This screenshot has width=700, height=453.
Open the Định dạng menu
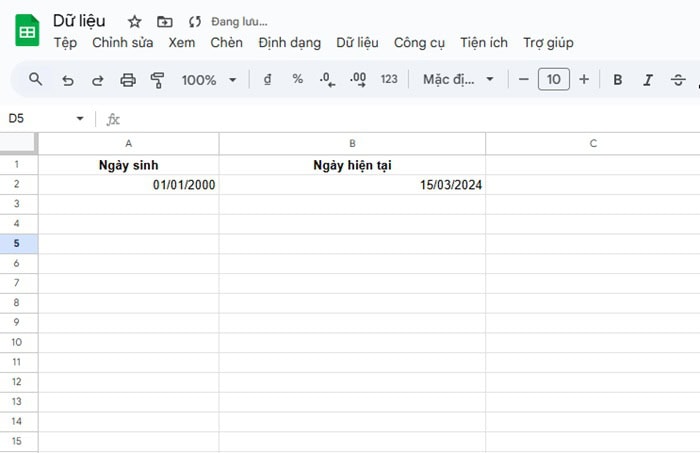tap(289, 42)
